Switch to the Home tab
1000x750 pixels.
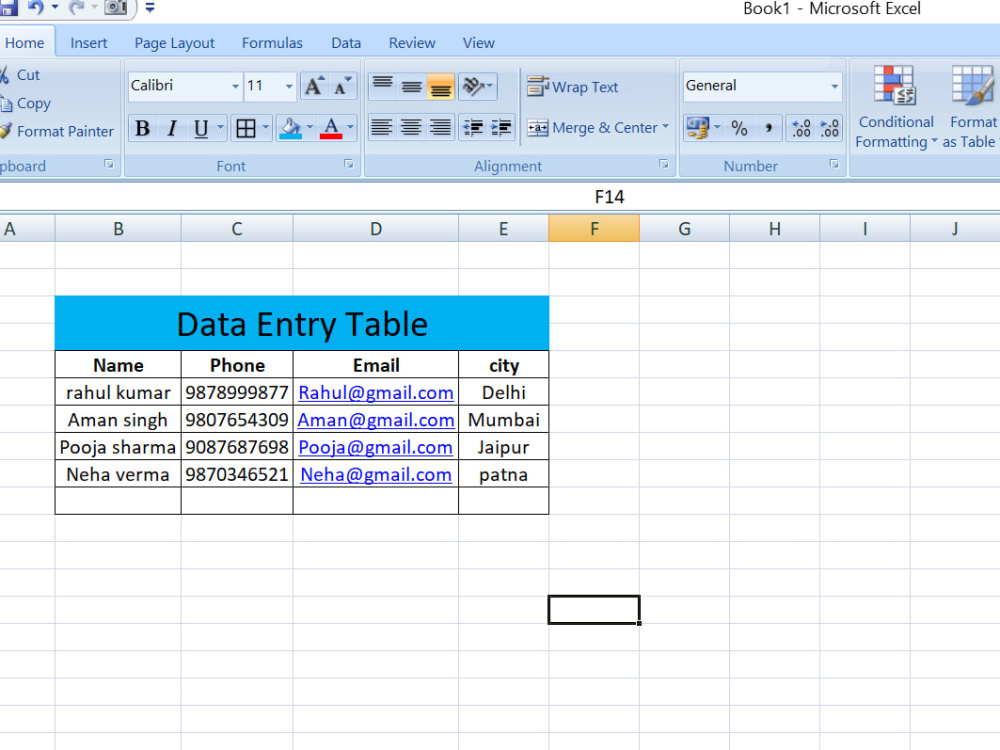[25, 43]
